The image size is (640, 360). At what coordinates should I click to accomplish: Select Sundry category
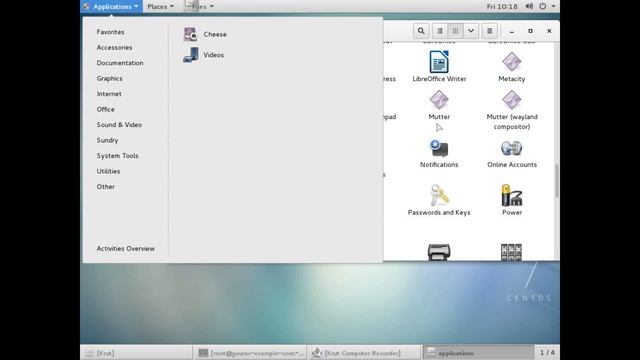107,140
